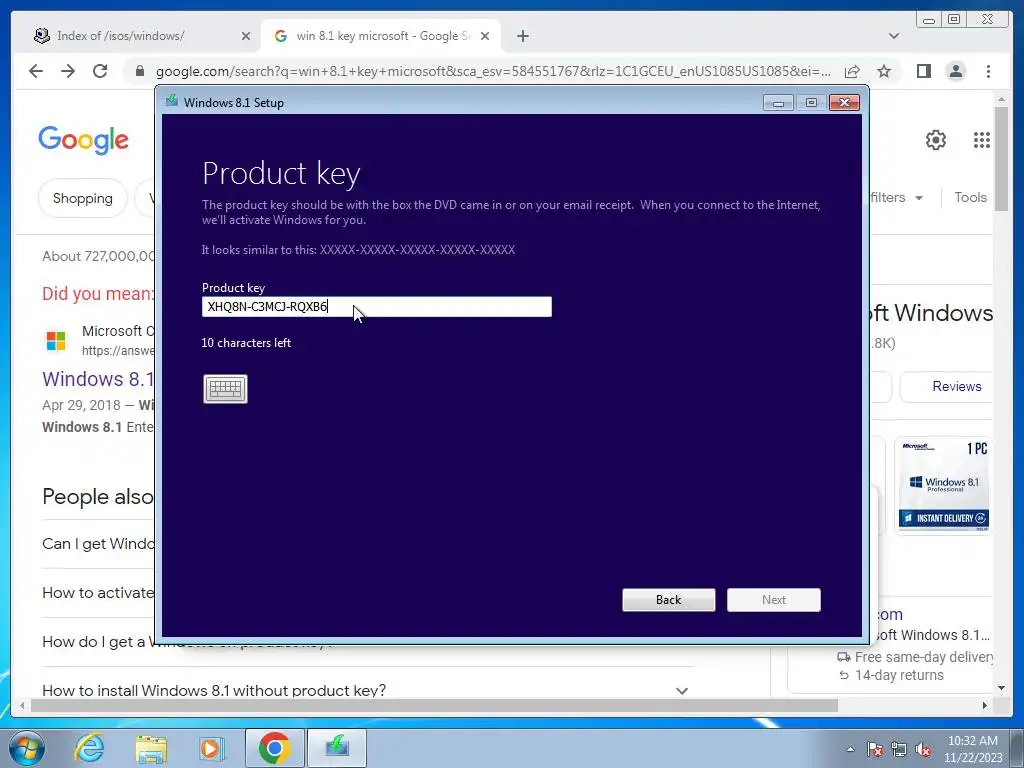Click the horizontal scrollbar right arrow

(x=985, y=705)
